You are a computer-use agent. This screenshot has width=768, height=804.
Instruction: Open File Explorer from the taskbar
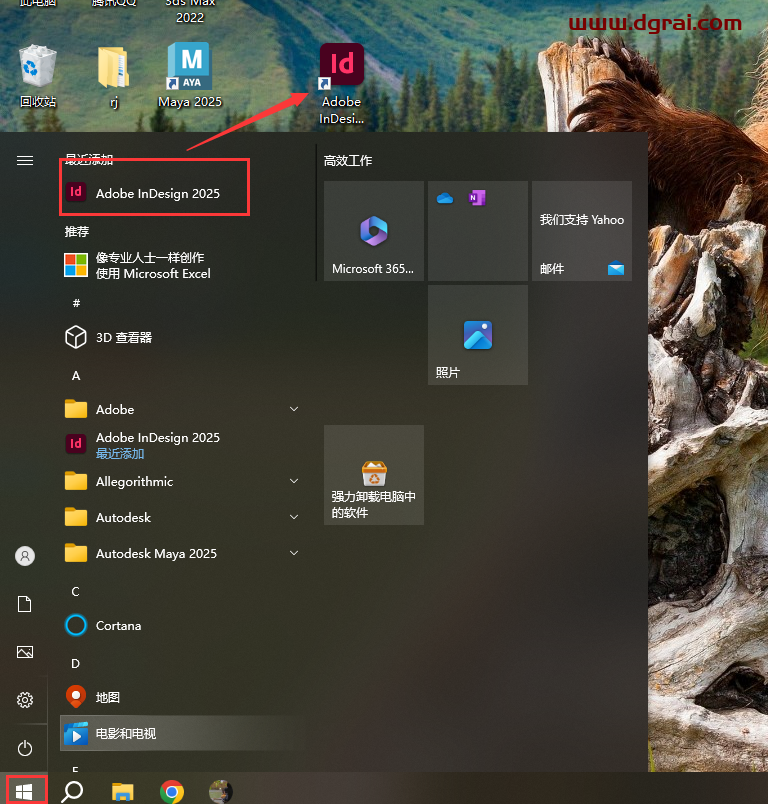point(122,791)
